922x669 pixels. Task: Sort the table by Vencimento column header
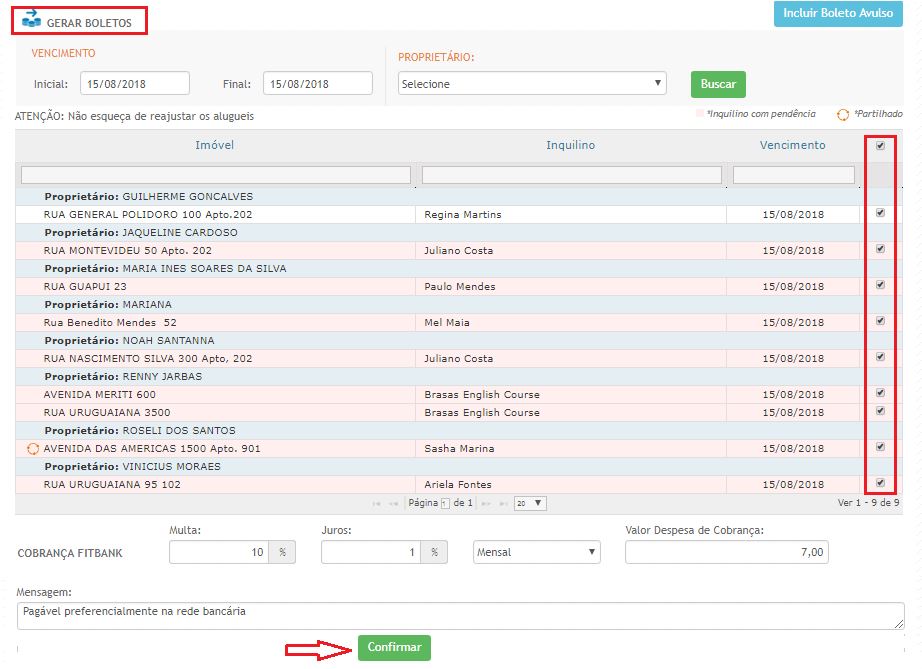(x=792, y=145)
